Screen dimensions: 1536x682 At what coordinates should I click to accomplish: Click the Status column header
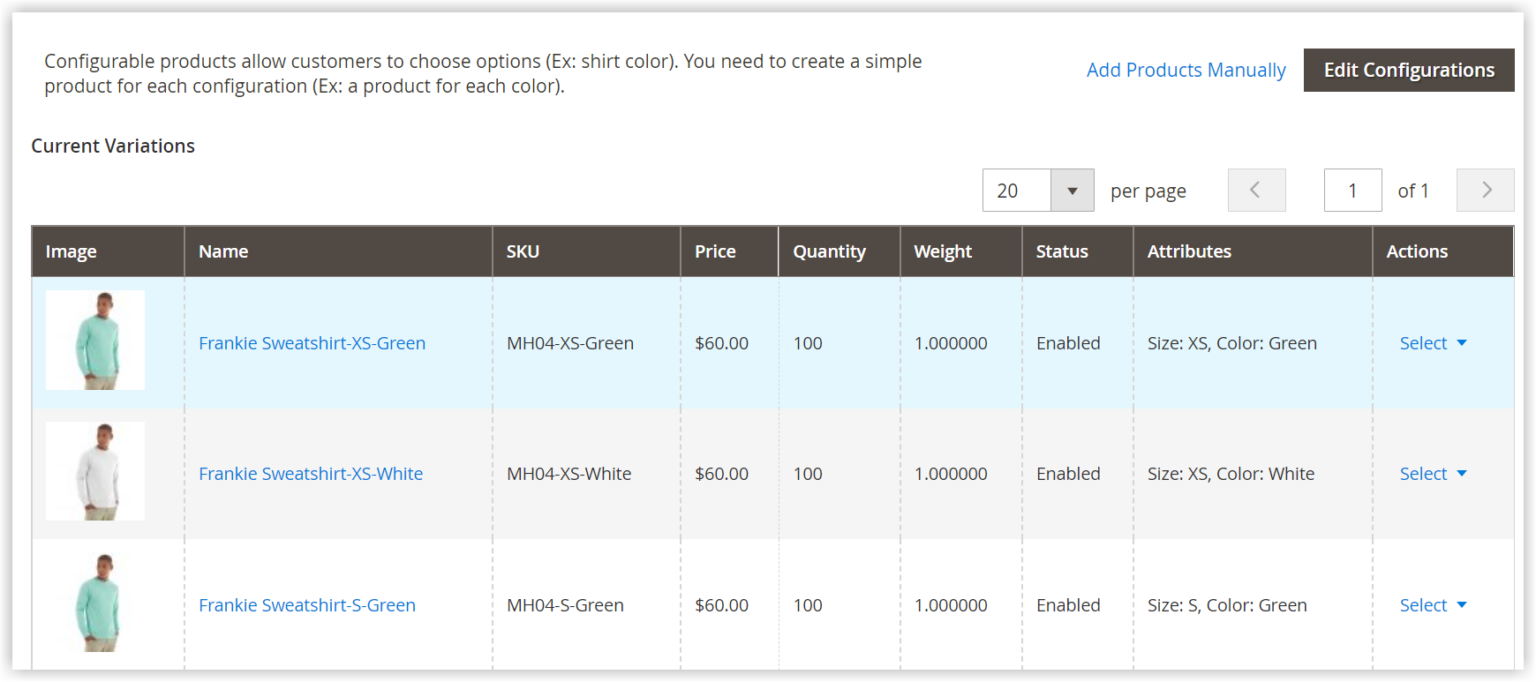(x=1062, y=251)
